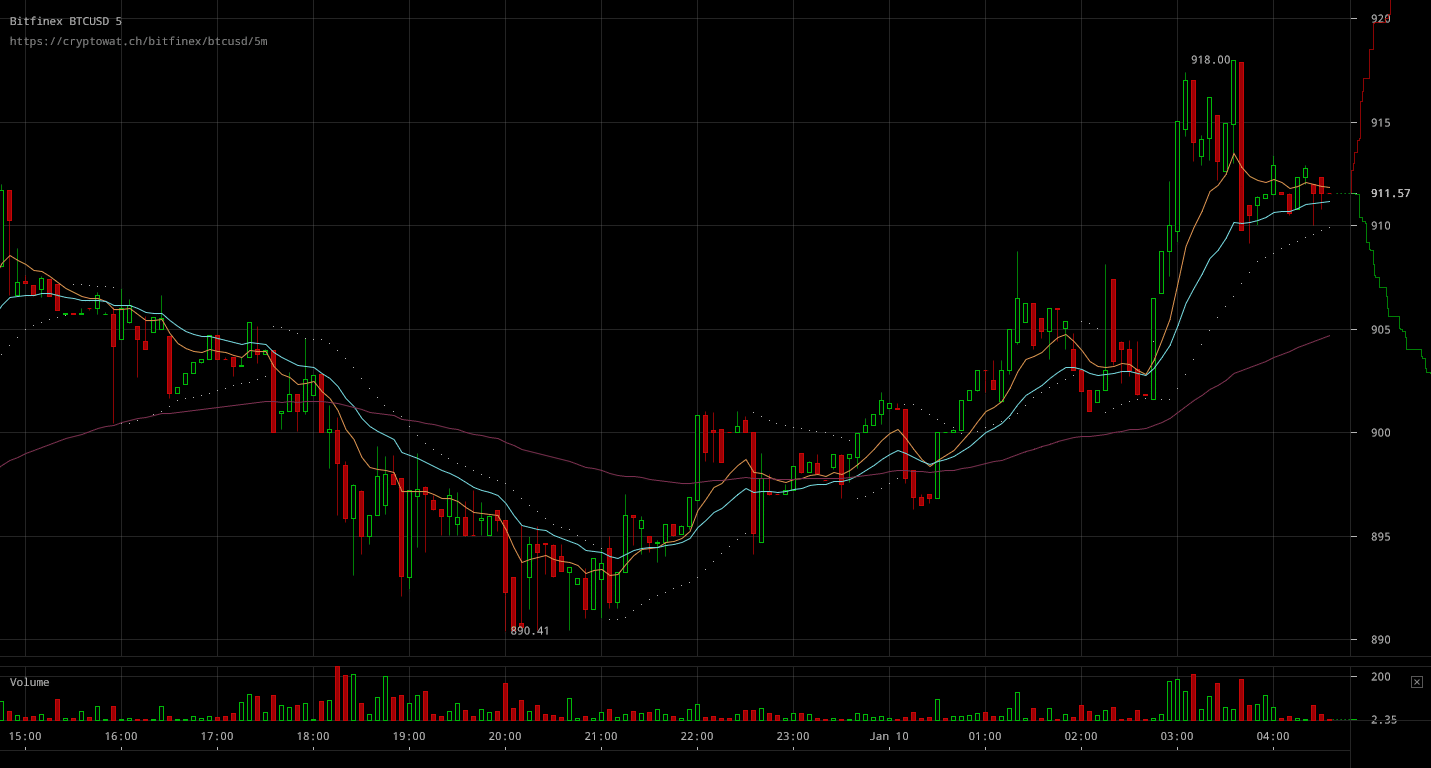The height and width of the screenshot is (768, 1431).
Task: Click the 895 price axis label
Action: click(x=1380, y=537)
